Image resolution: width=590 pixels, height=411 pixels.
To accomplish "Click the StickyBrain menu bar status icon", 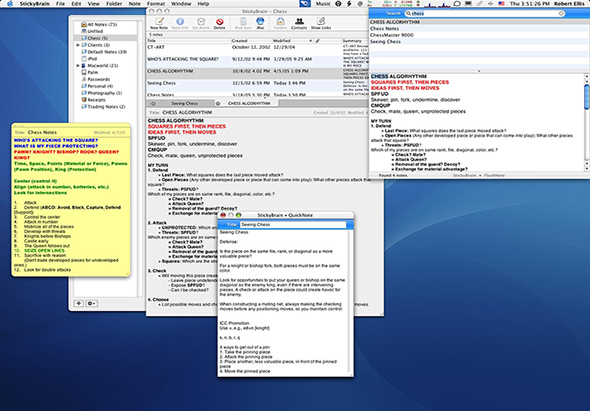I will coord(305,4).
